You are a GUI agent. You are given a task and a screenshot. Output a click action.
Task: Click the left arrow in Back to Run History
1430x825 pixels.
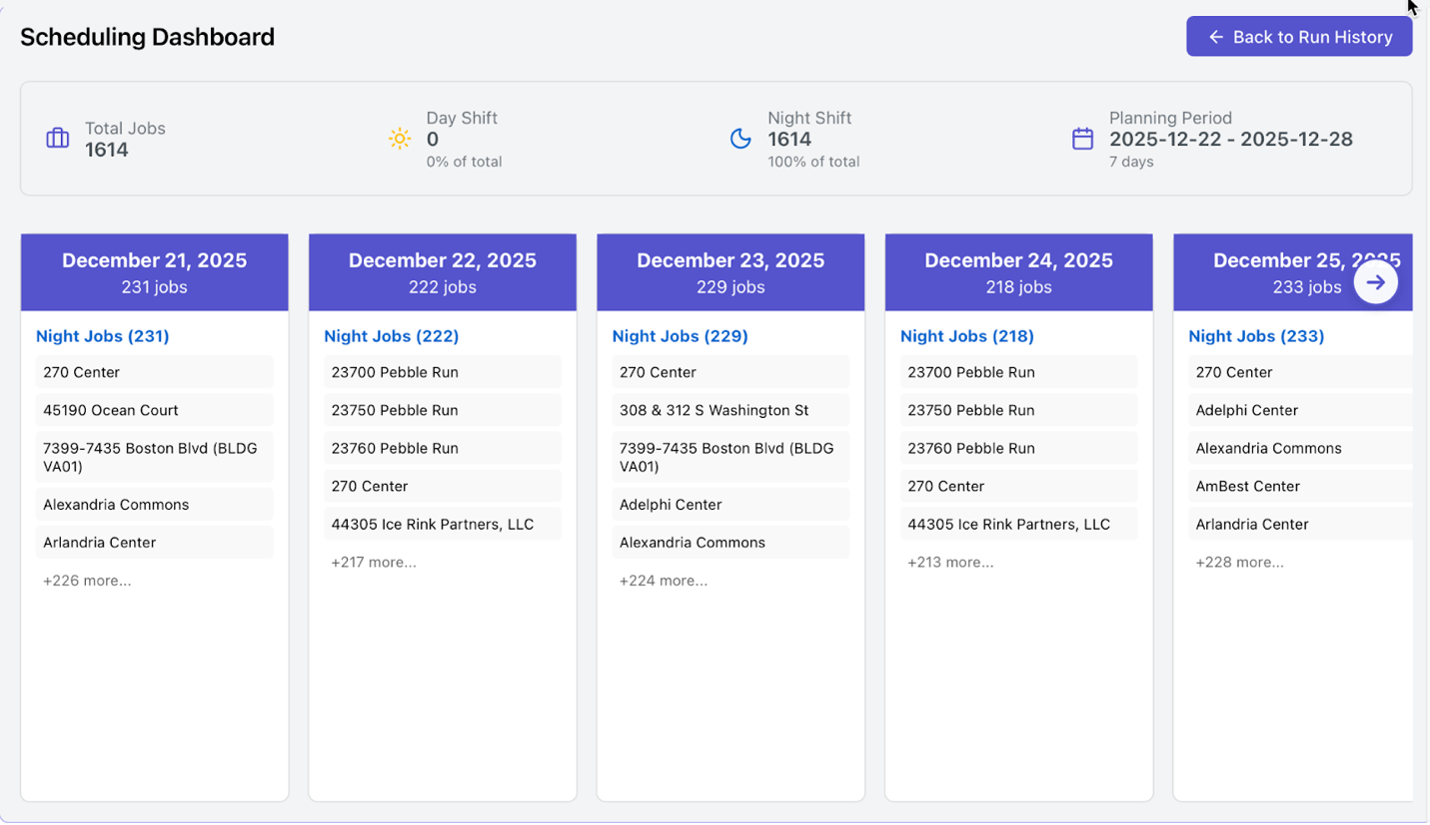[1216, 36]
